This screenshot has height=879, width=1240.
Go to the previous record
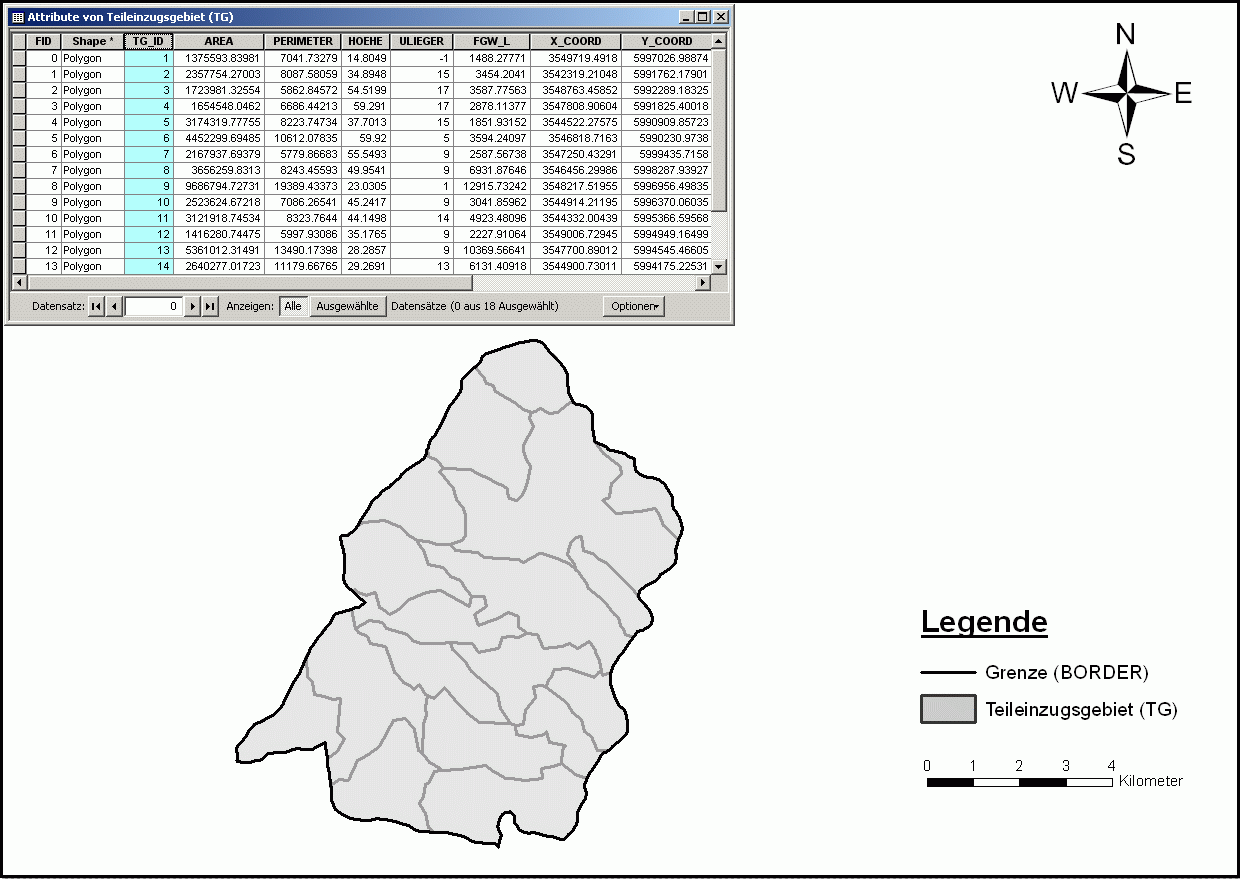pos(114,307)
